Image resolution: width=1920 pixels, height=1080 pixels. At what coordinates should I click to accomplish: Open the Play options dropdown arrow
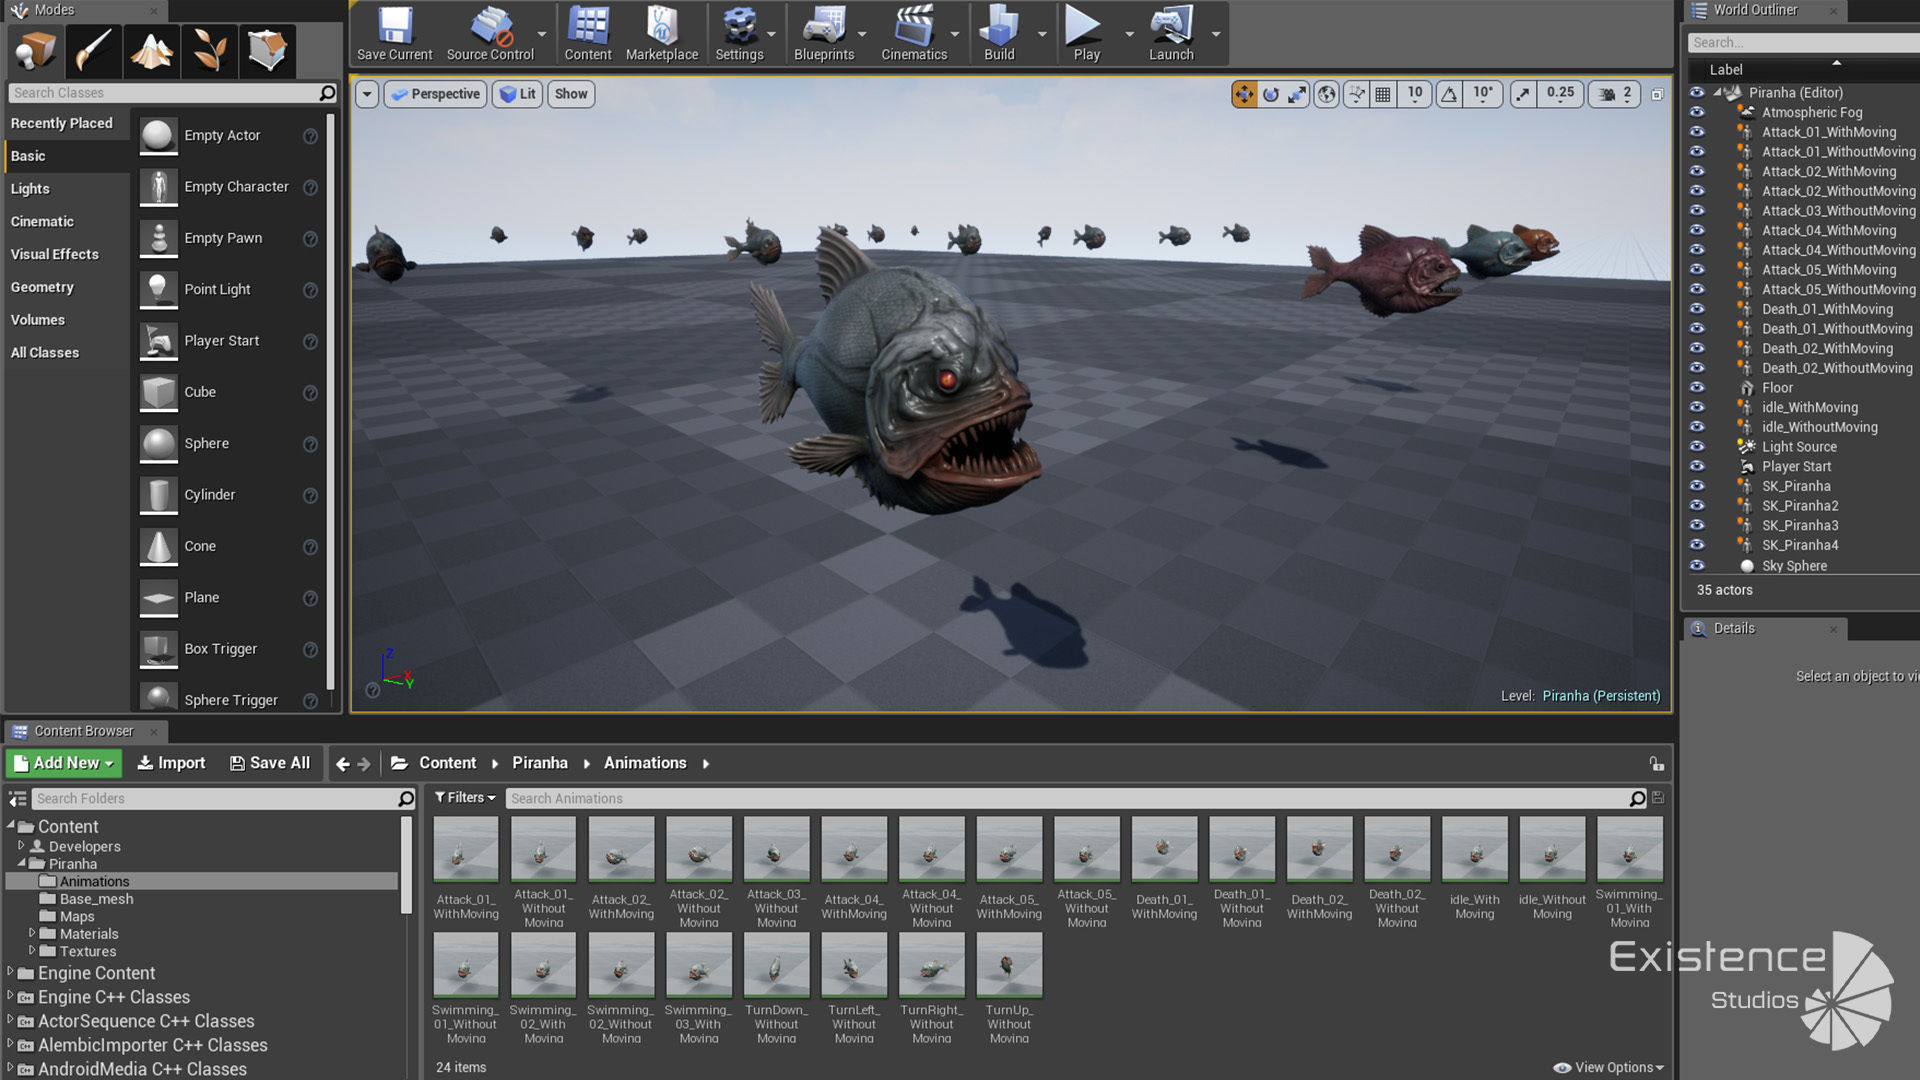1130,34
